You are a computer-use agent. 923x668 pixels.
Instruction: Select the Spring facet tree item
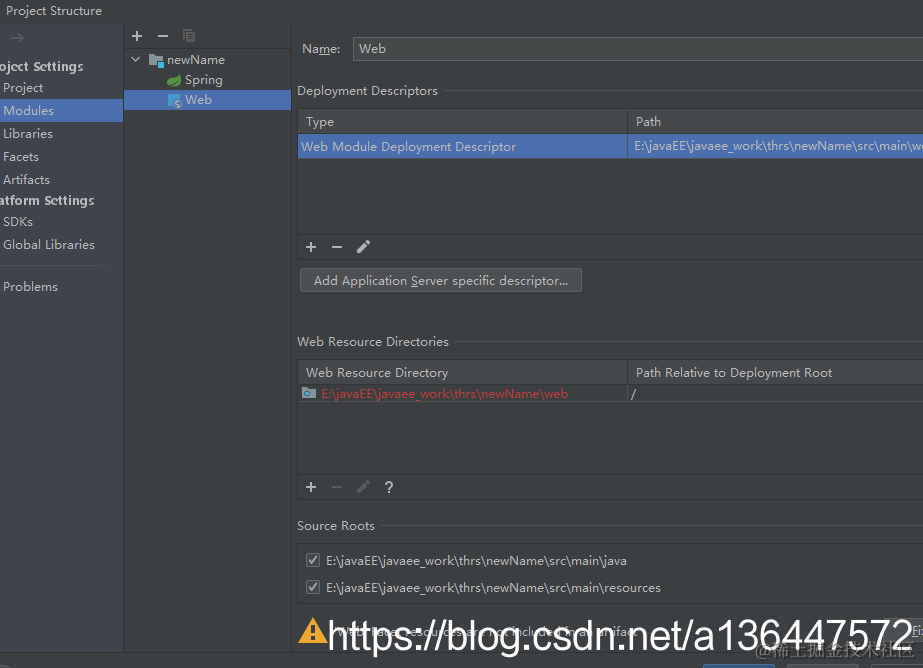point(204,80)
